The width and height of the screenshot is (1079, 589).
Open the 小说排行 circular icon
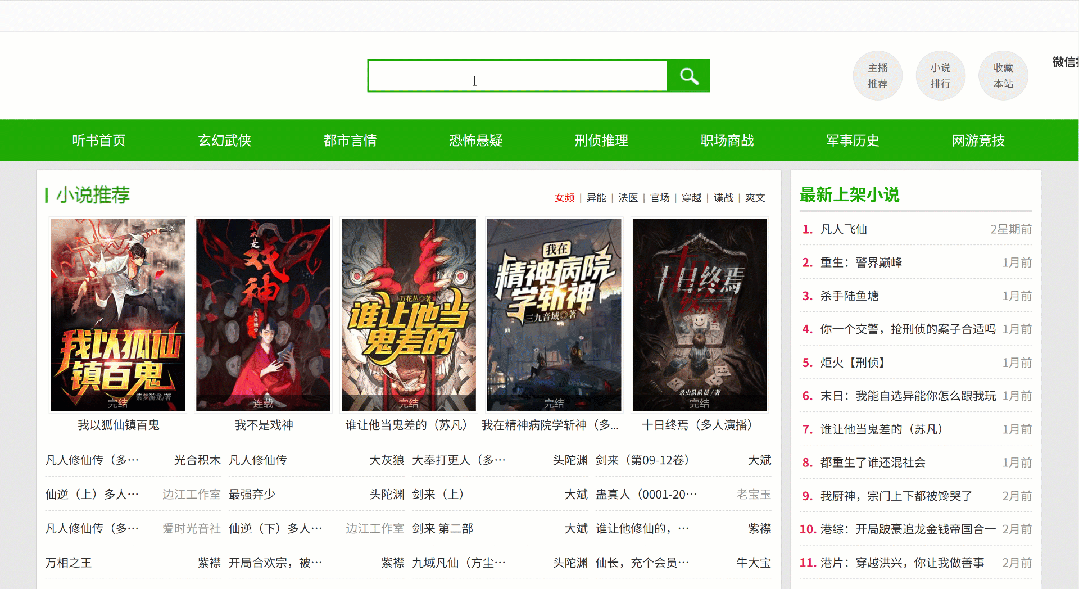940,75
